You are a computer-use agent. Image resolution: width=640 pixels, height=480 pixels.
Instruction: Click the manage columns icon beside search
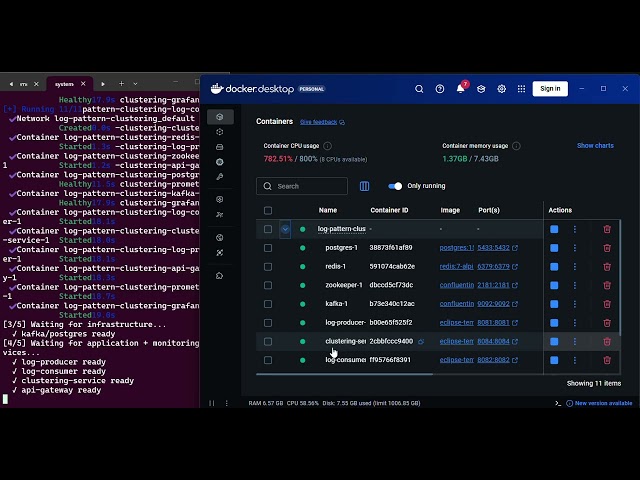[364, 186]
